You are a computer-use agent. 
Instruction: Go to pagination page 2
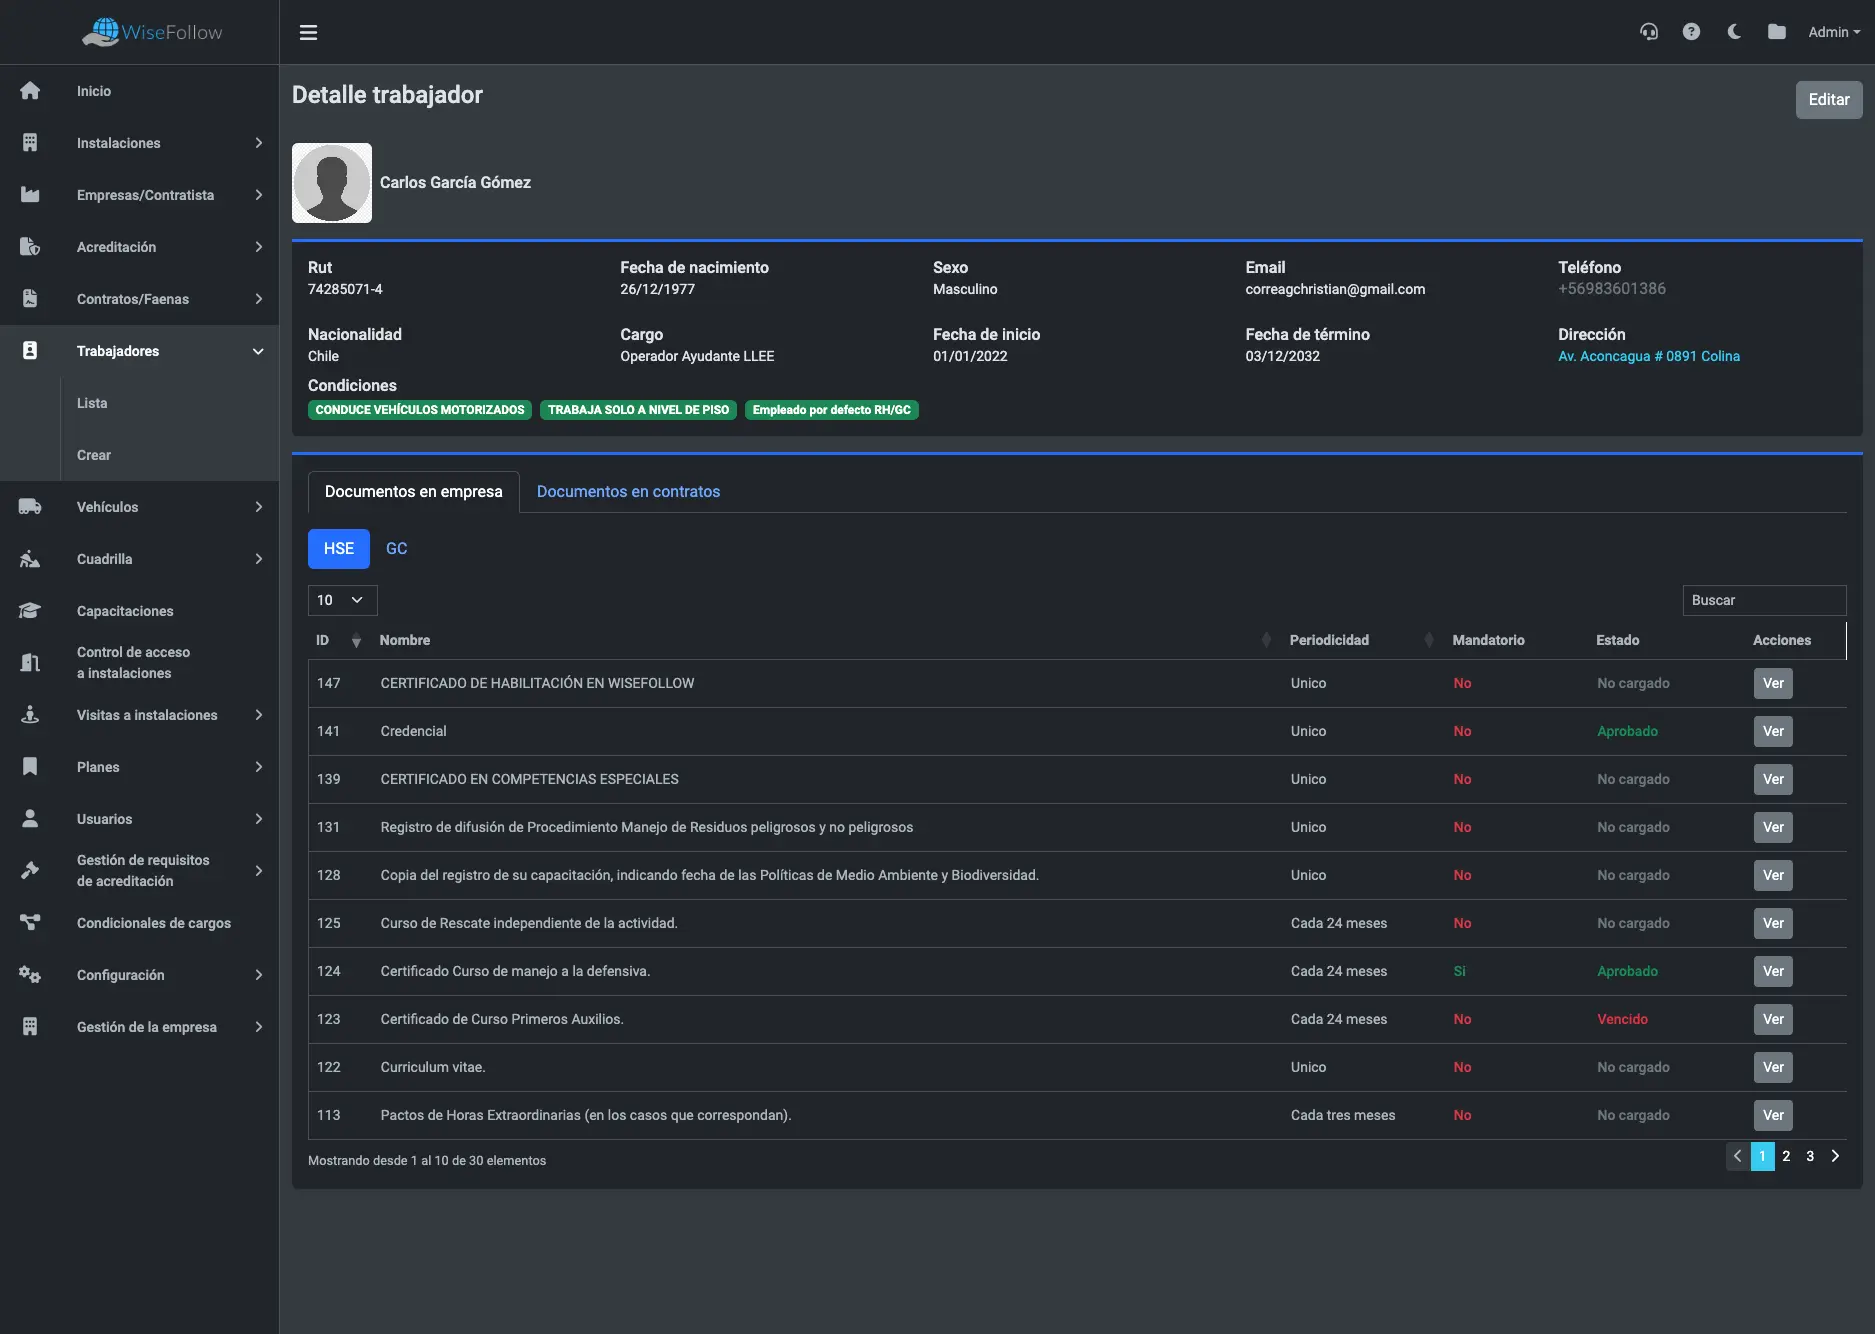(1786, 1156)
